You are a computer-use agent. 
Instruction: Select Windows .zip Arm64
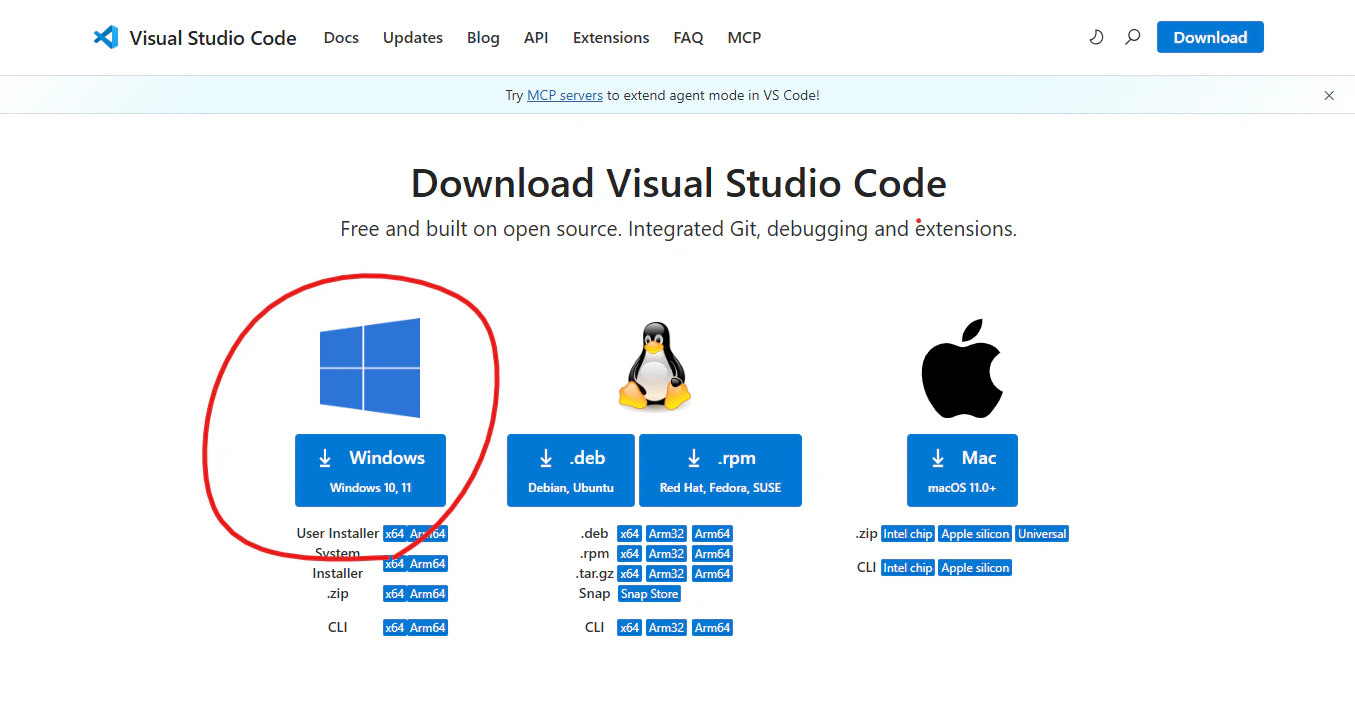coord(428,594)
